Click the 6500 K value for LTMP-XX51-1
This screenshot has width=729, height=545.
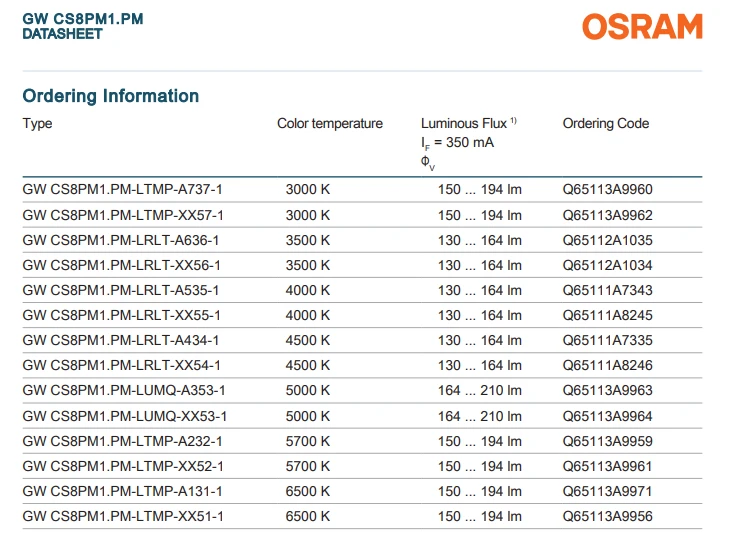(x=307, y=516)
